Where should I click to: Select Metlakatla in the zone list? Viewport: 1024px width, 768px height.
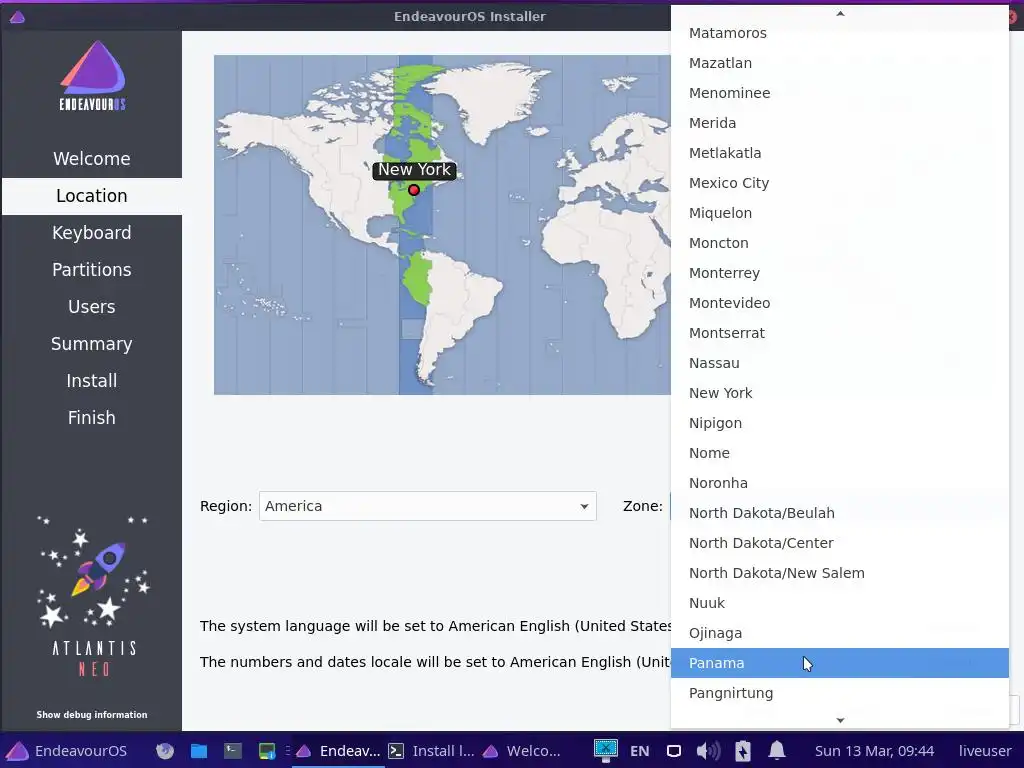coord(839,153)
